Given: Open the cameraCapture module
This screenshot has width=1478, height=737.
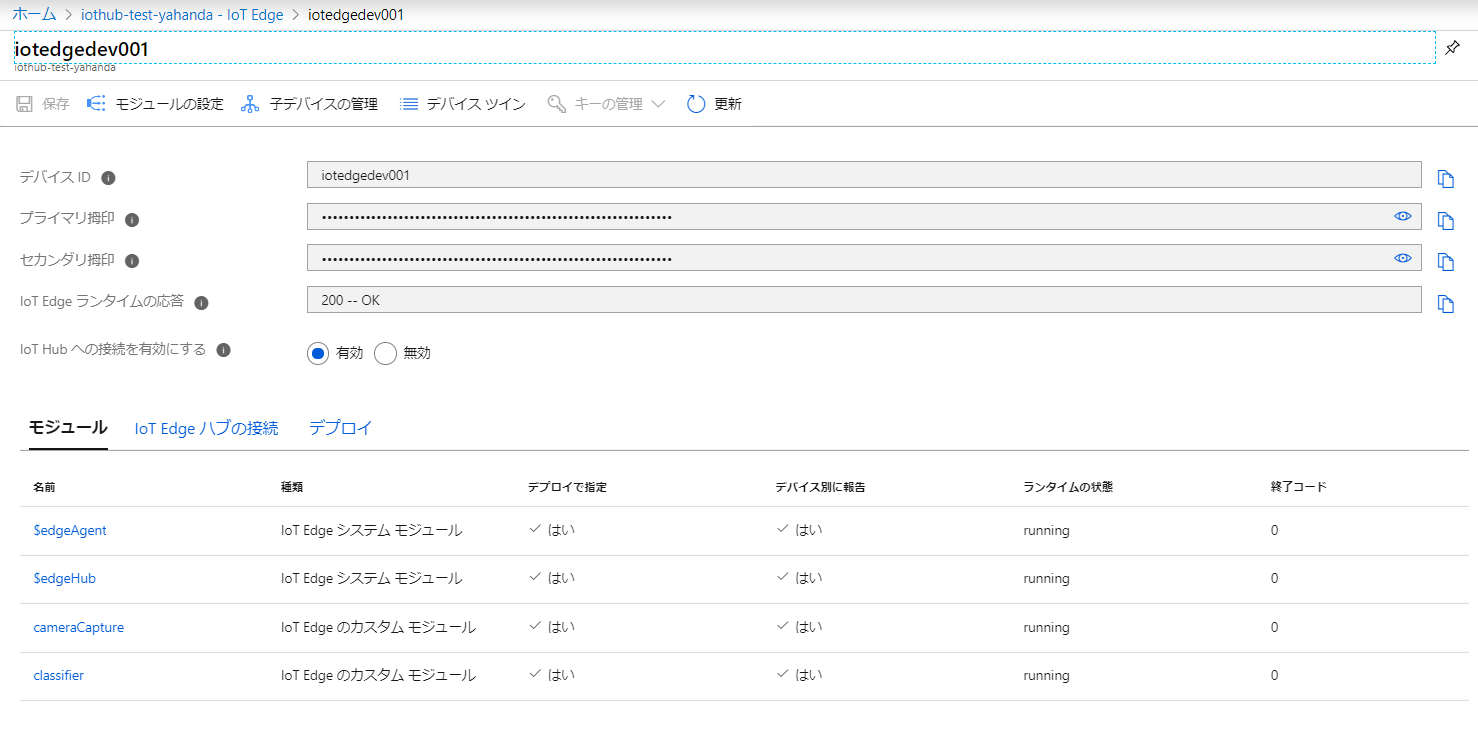Looking at the screenshot, I should [78, 628].
